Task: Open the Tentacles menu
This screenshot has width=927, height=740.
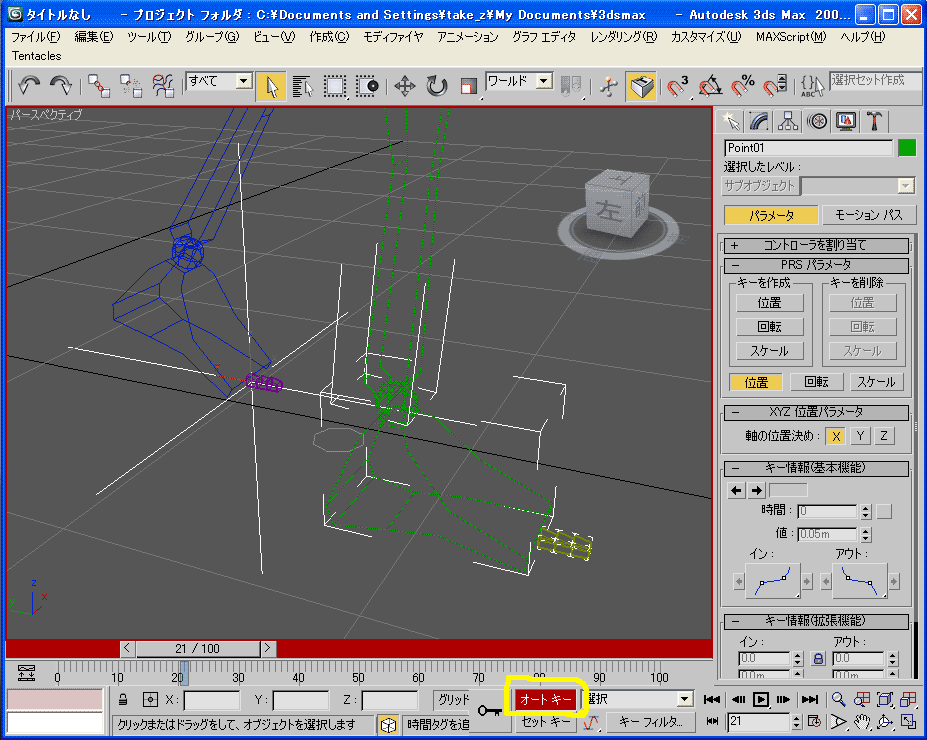Action: point(37,56)
